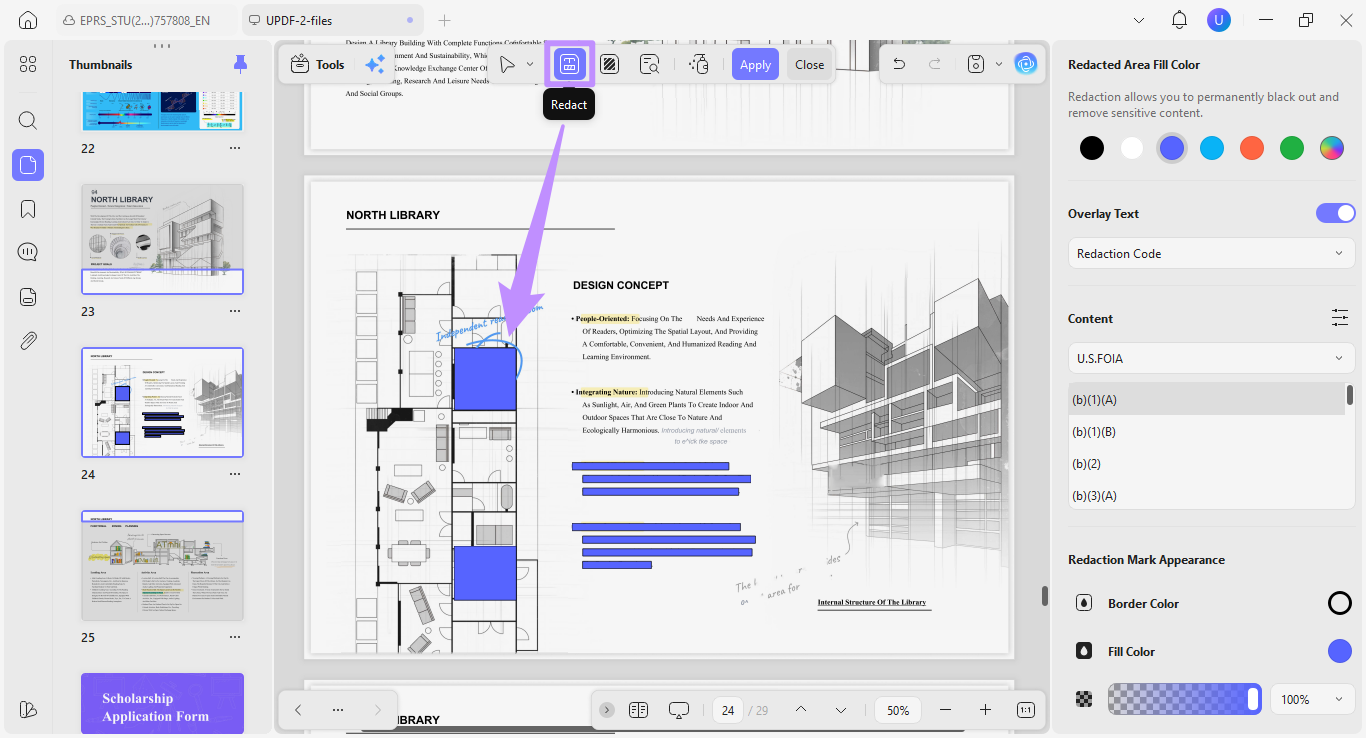Click the UPDF AI sparkle icon
Screen dimensions: 1366x738
pos(375,65)
